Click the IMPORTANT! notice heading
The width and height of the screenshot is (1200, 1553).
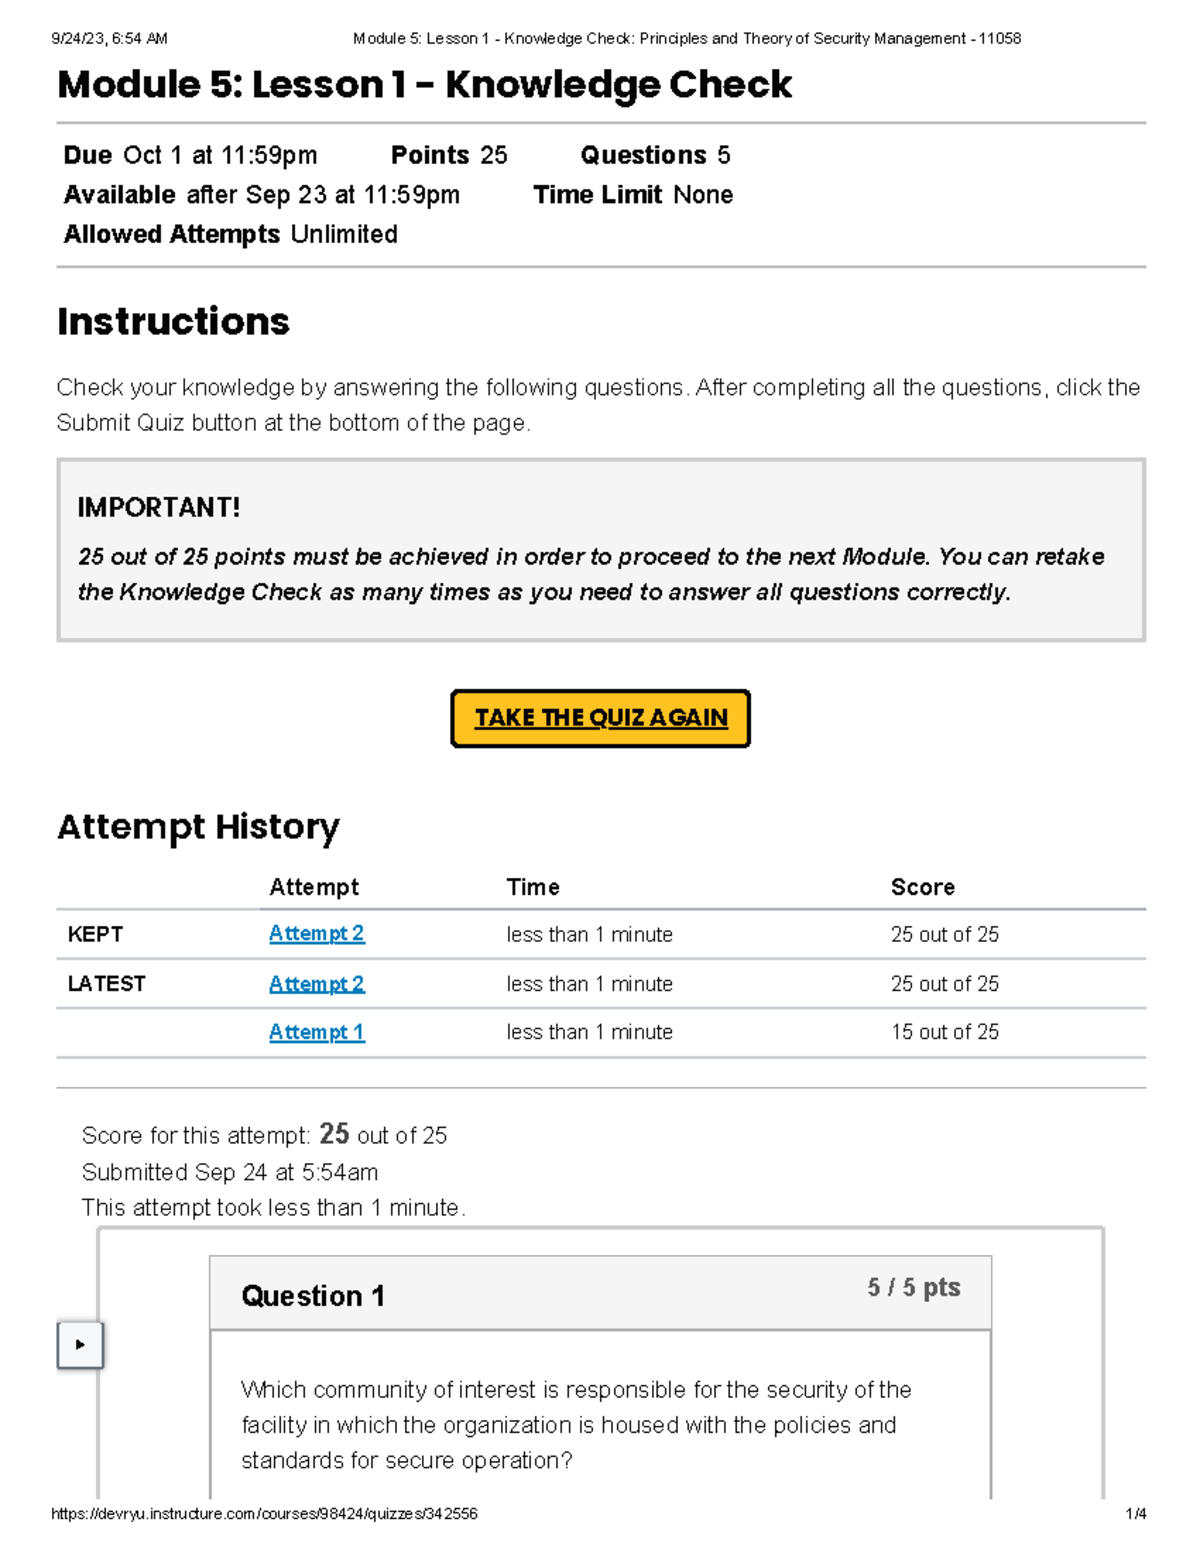coord(158,507)
